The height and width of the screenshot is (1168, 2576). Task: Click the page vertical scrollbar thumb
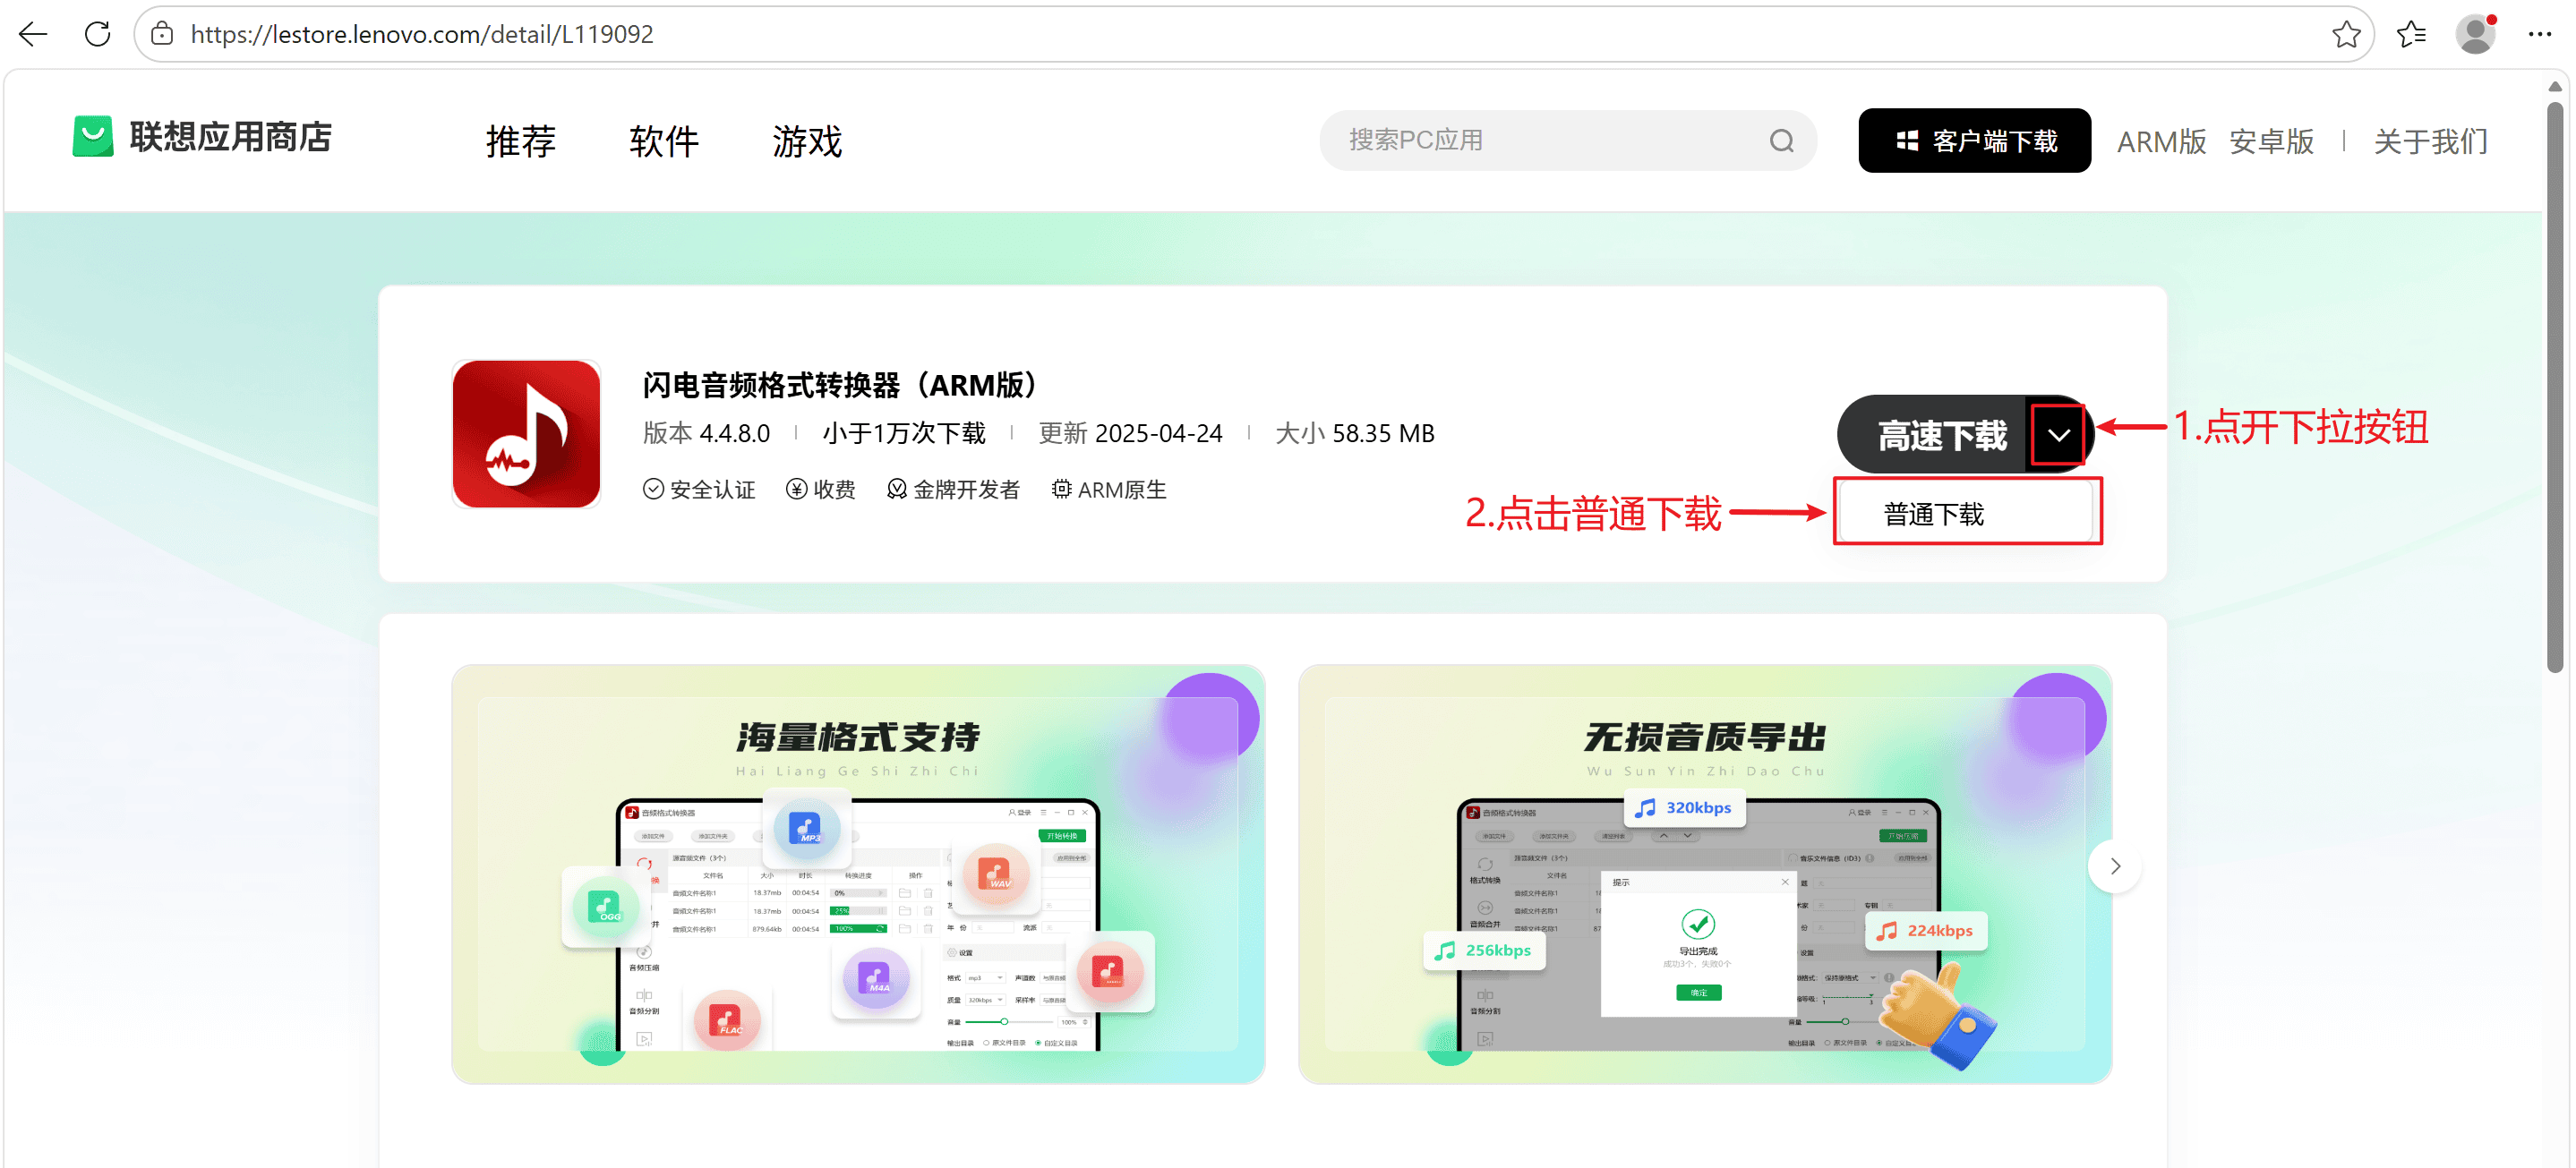pos(2555,385)
